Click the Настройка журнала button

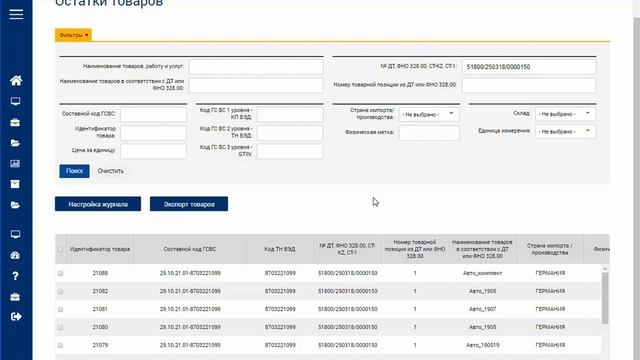[98, 204]
